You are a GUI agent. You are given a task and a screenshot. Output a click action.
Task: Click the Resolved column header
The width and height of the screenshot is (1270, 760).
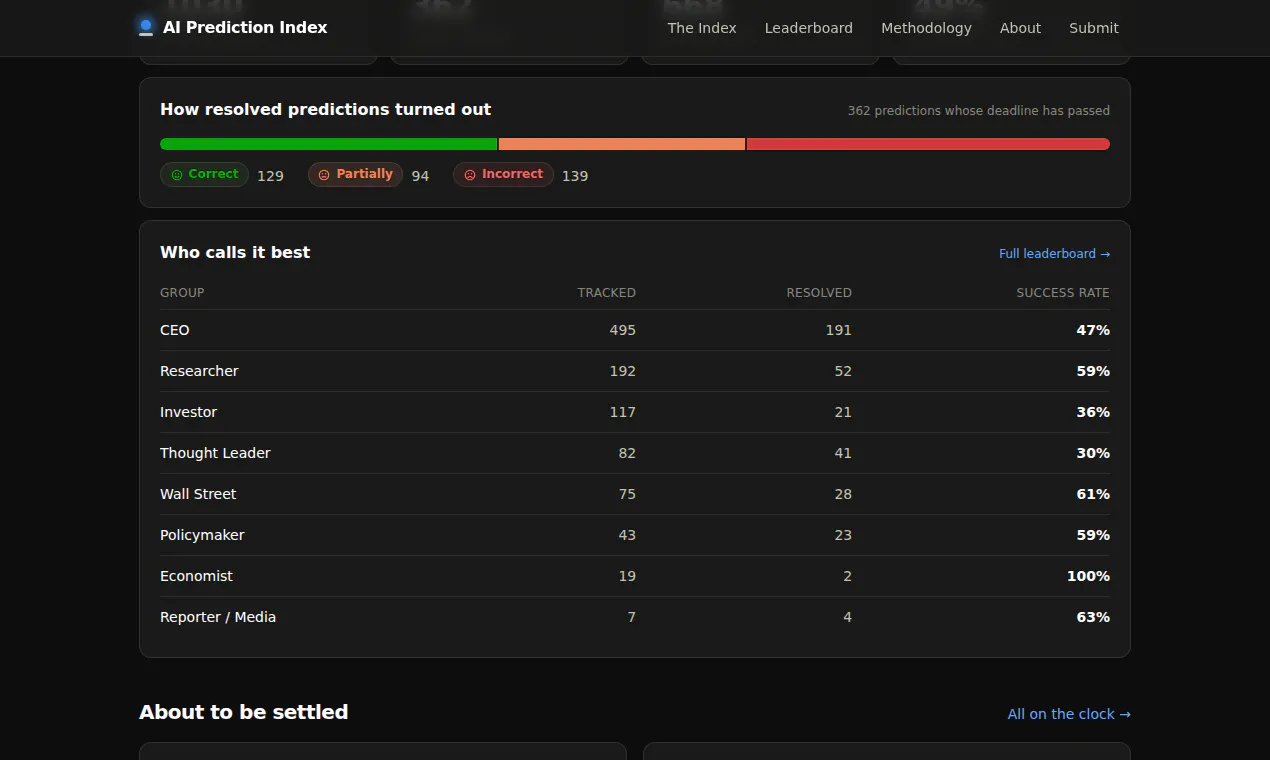819,293
